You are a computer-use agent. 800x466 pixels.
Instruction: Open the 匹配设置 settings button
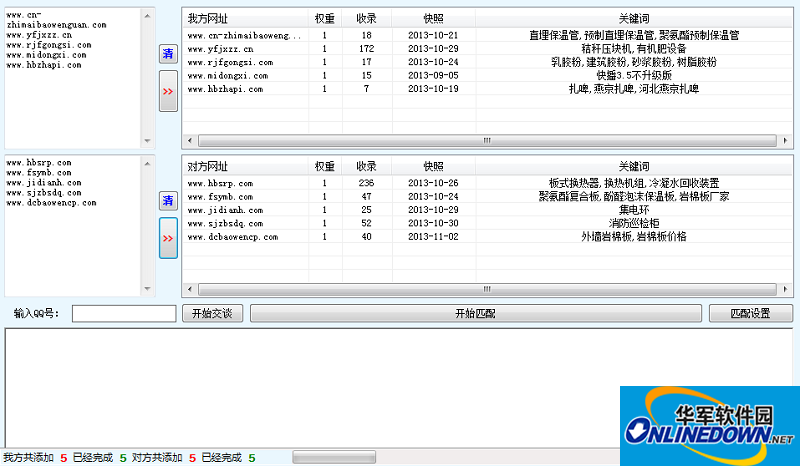pos(751,313)
